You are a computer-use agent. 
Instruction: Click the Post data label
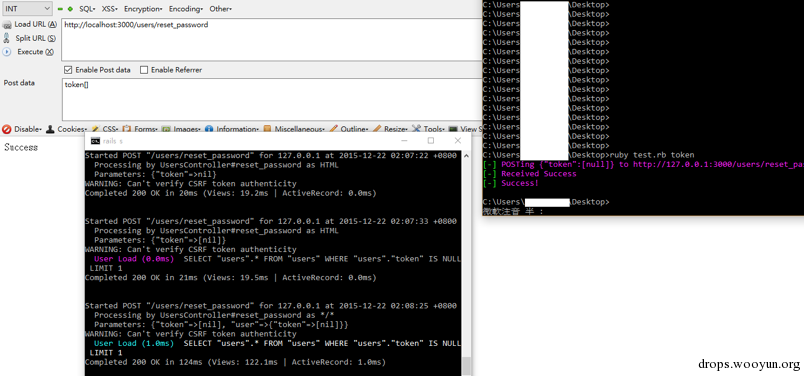tap(19, 83)
